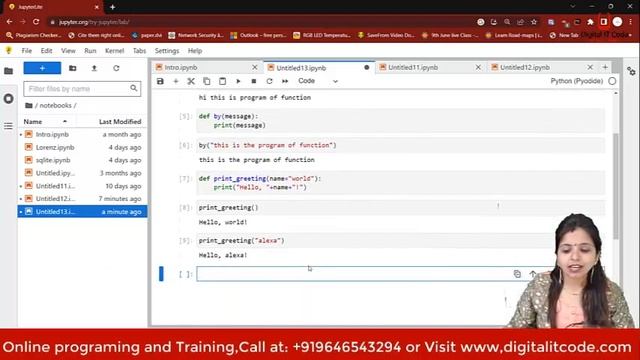
Task: Open the property inspector gear icon on the right sidebar
Action: click(x=631, y=71)
